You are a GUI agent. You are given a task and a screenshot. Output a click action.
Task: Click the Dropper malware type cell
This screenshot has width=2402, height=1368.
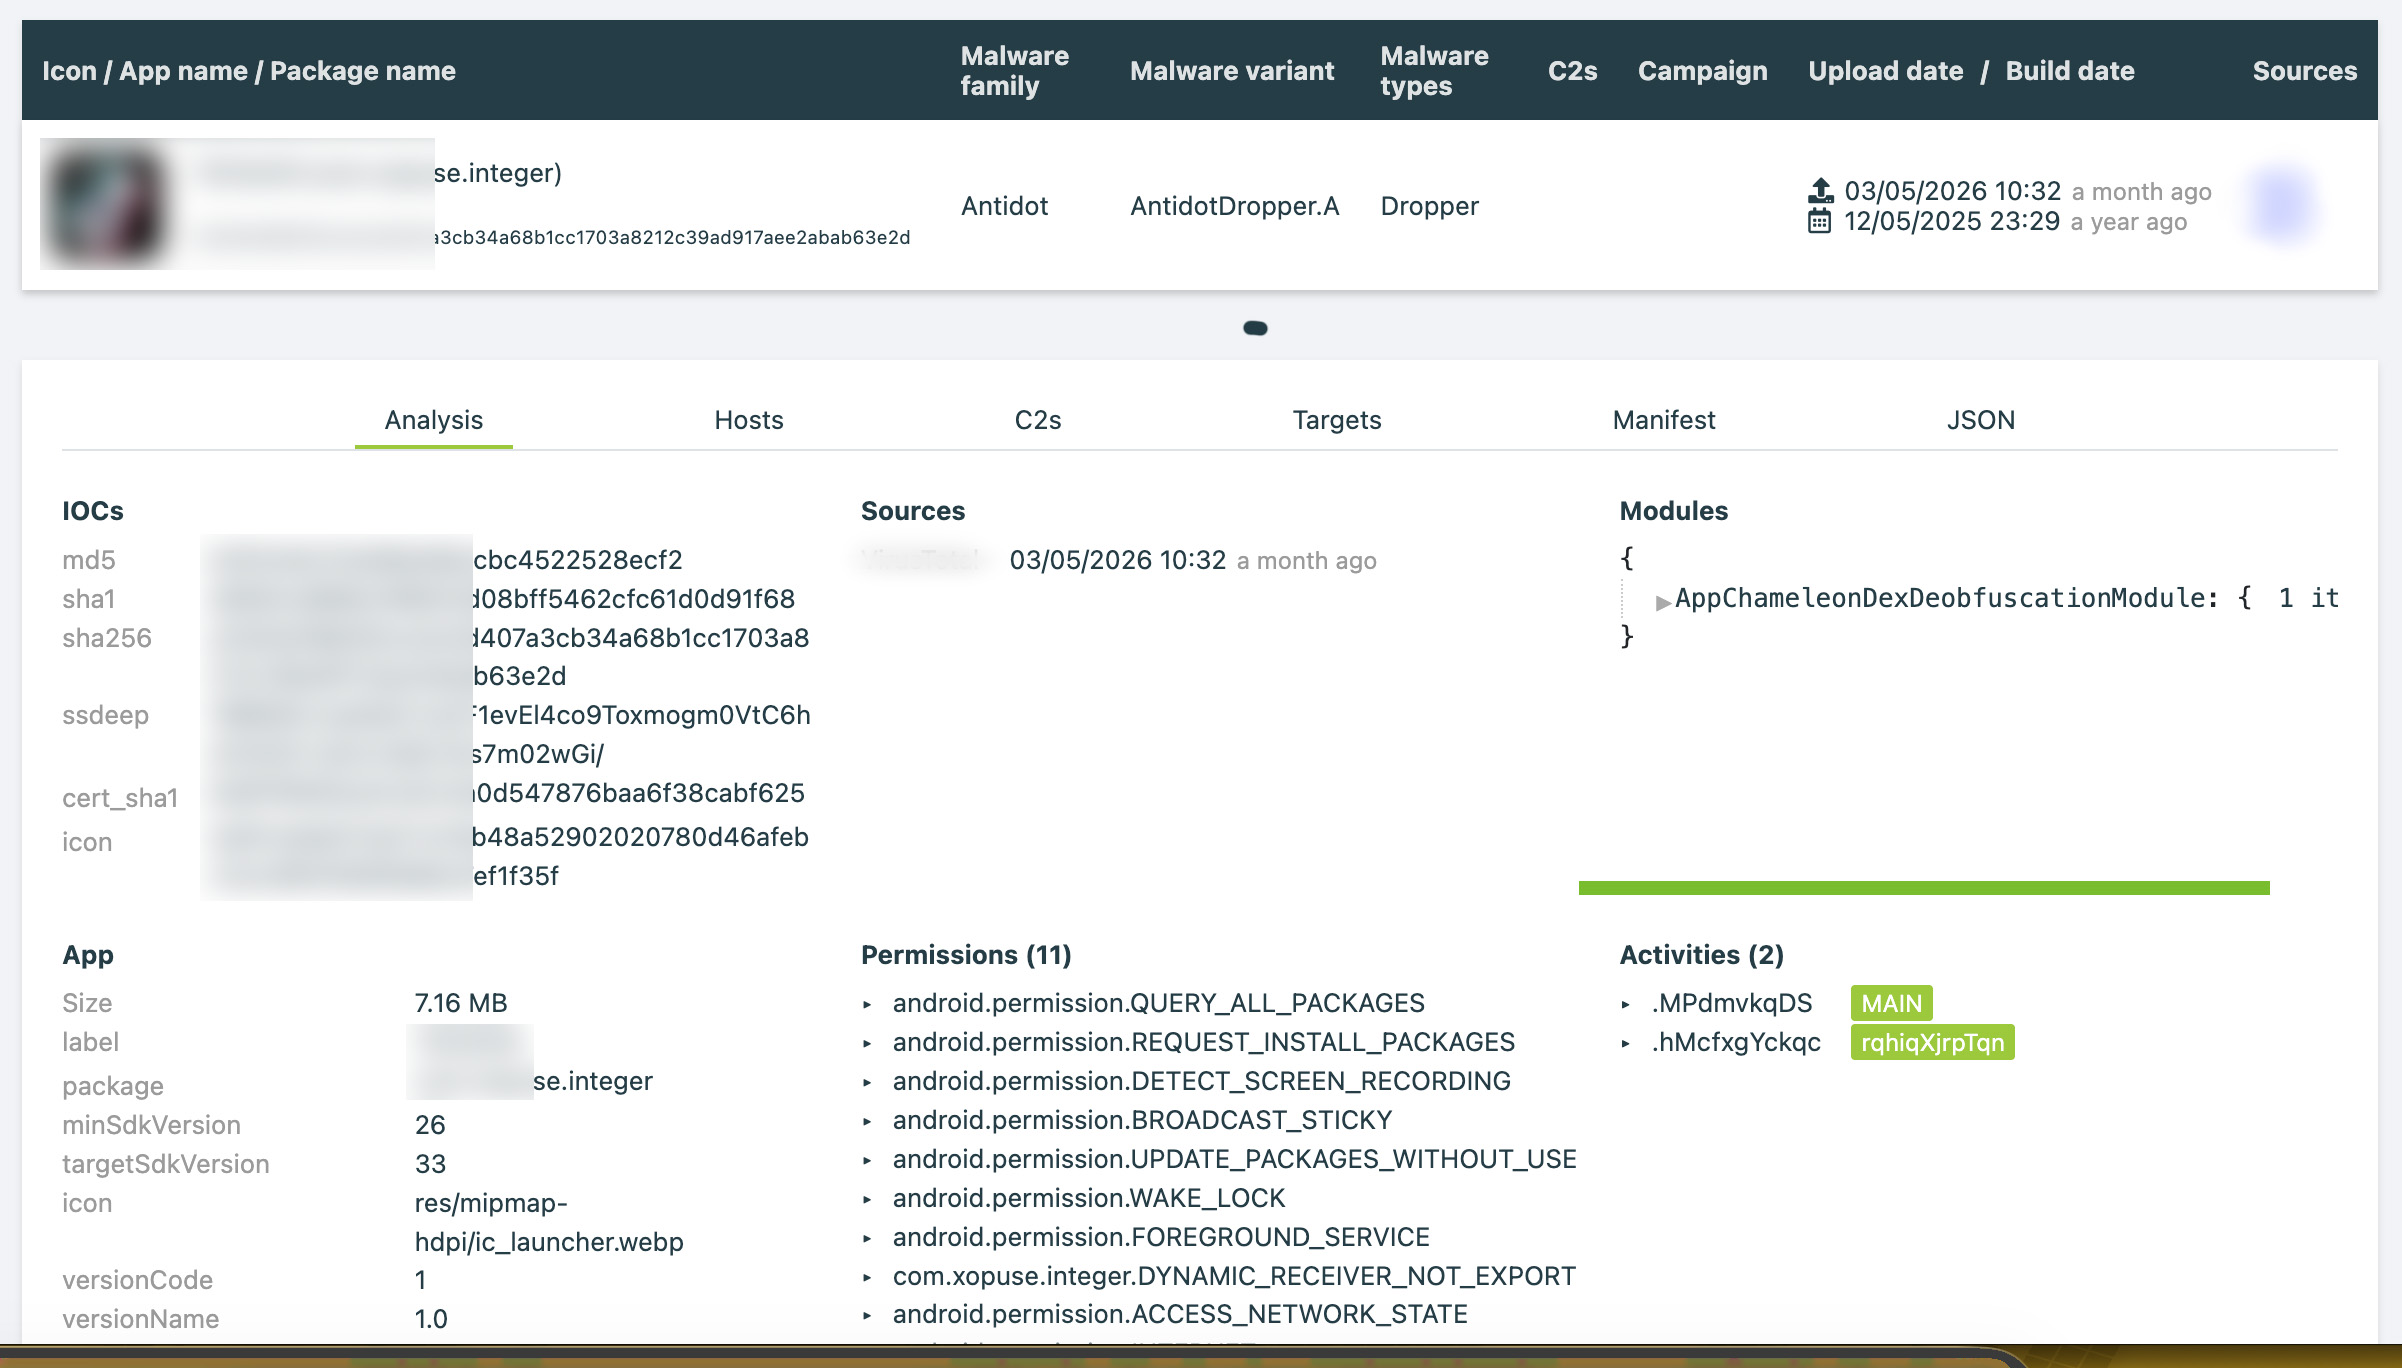coord(1429,206)
